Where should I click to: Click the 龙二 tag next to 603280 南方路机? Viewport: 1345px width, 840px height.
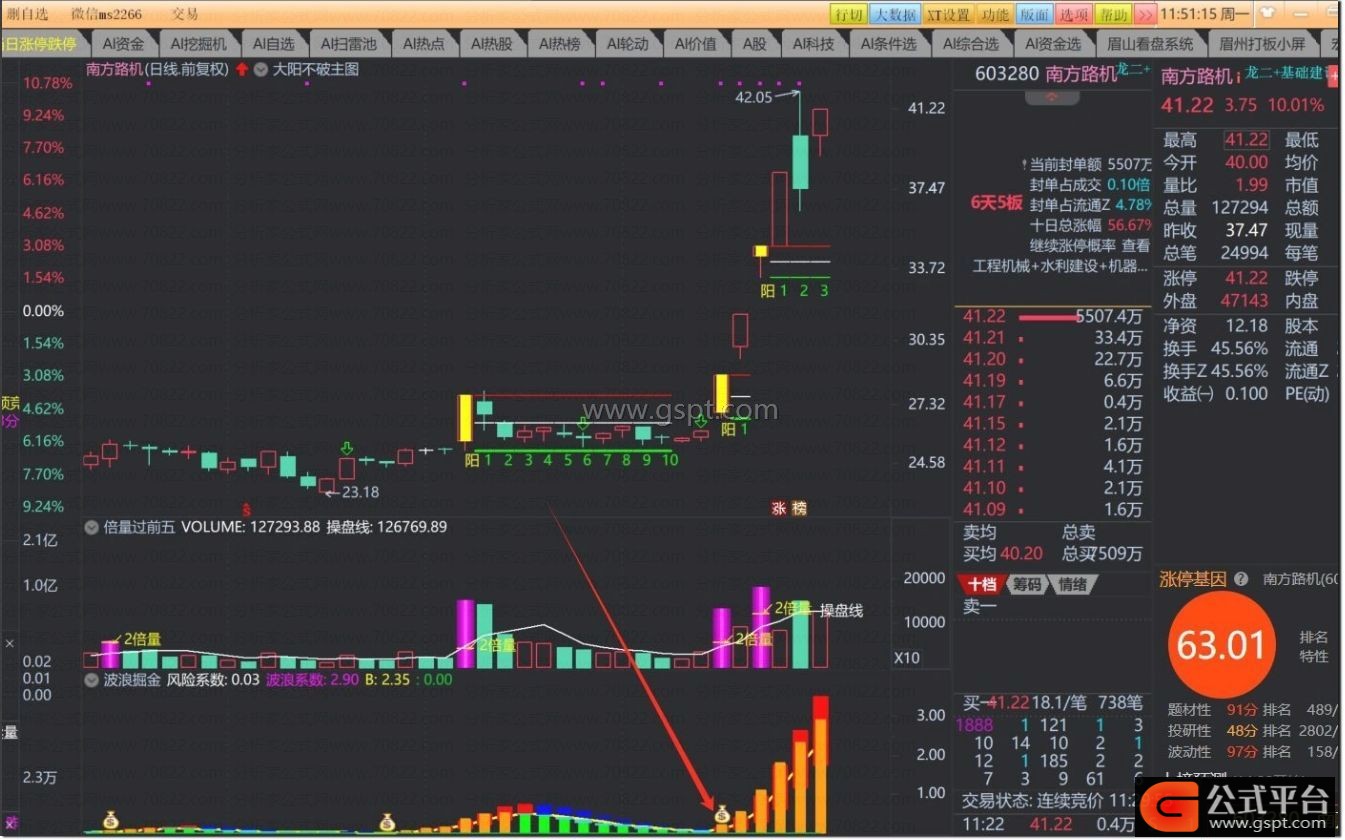1133,70
